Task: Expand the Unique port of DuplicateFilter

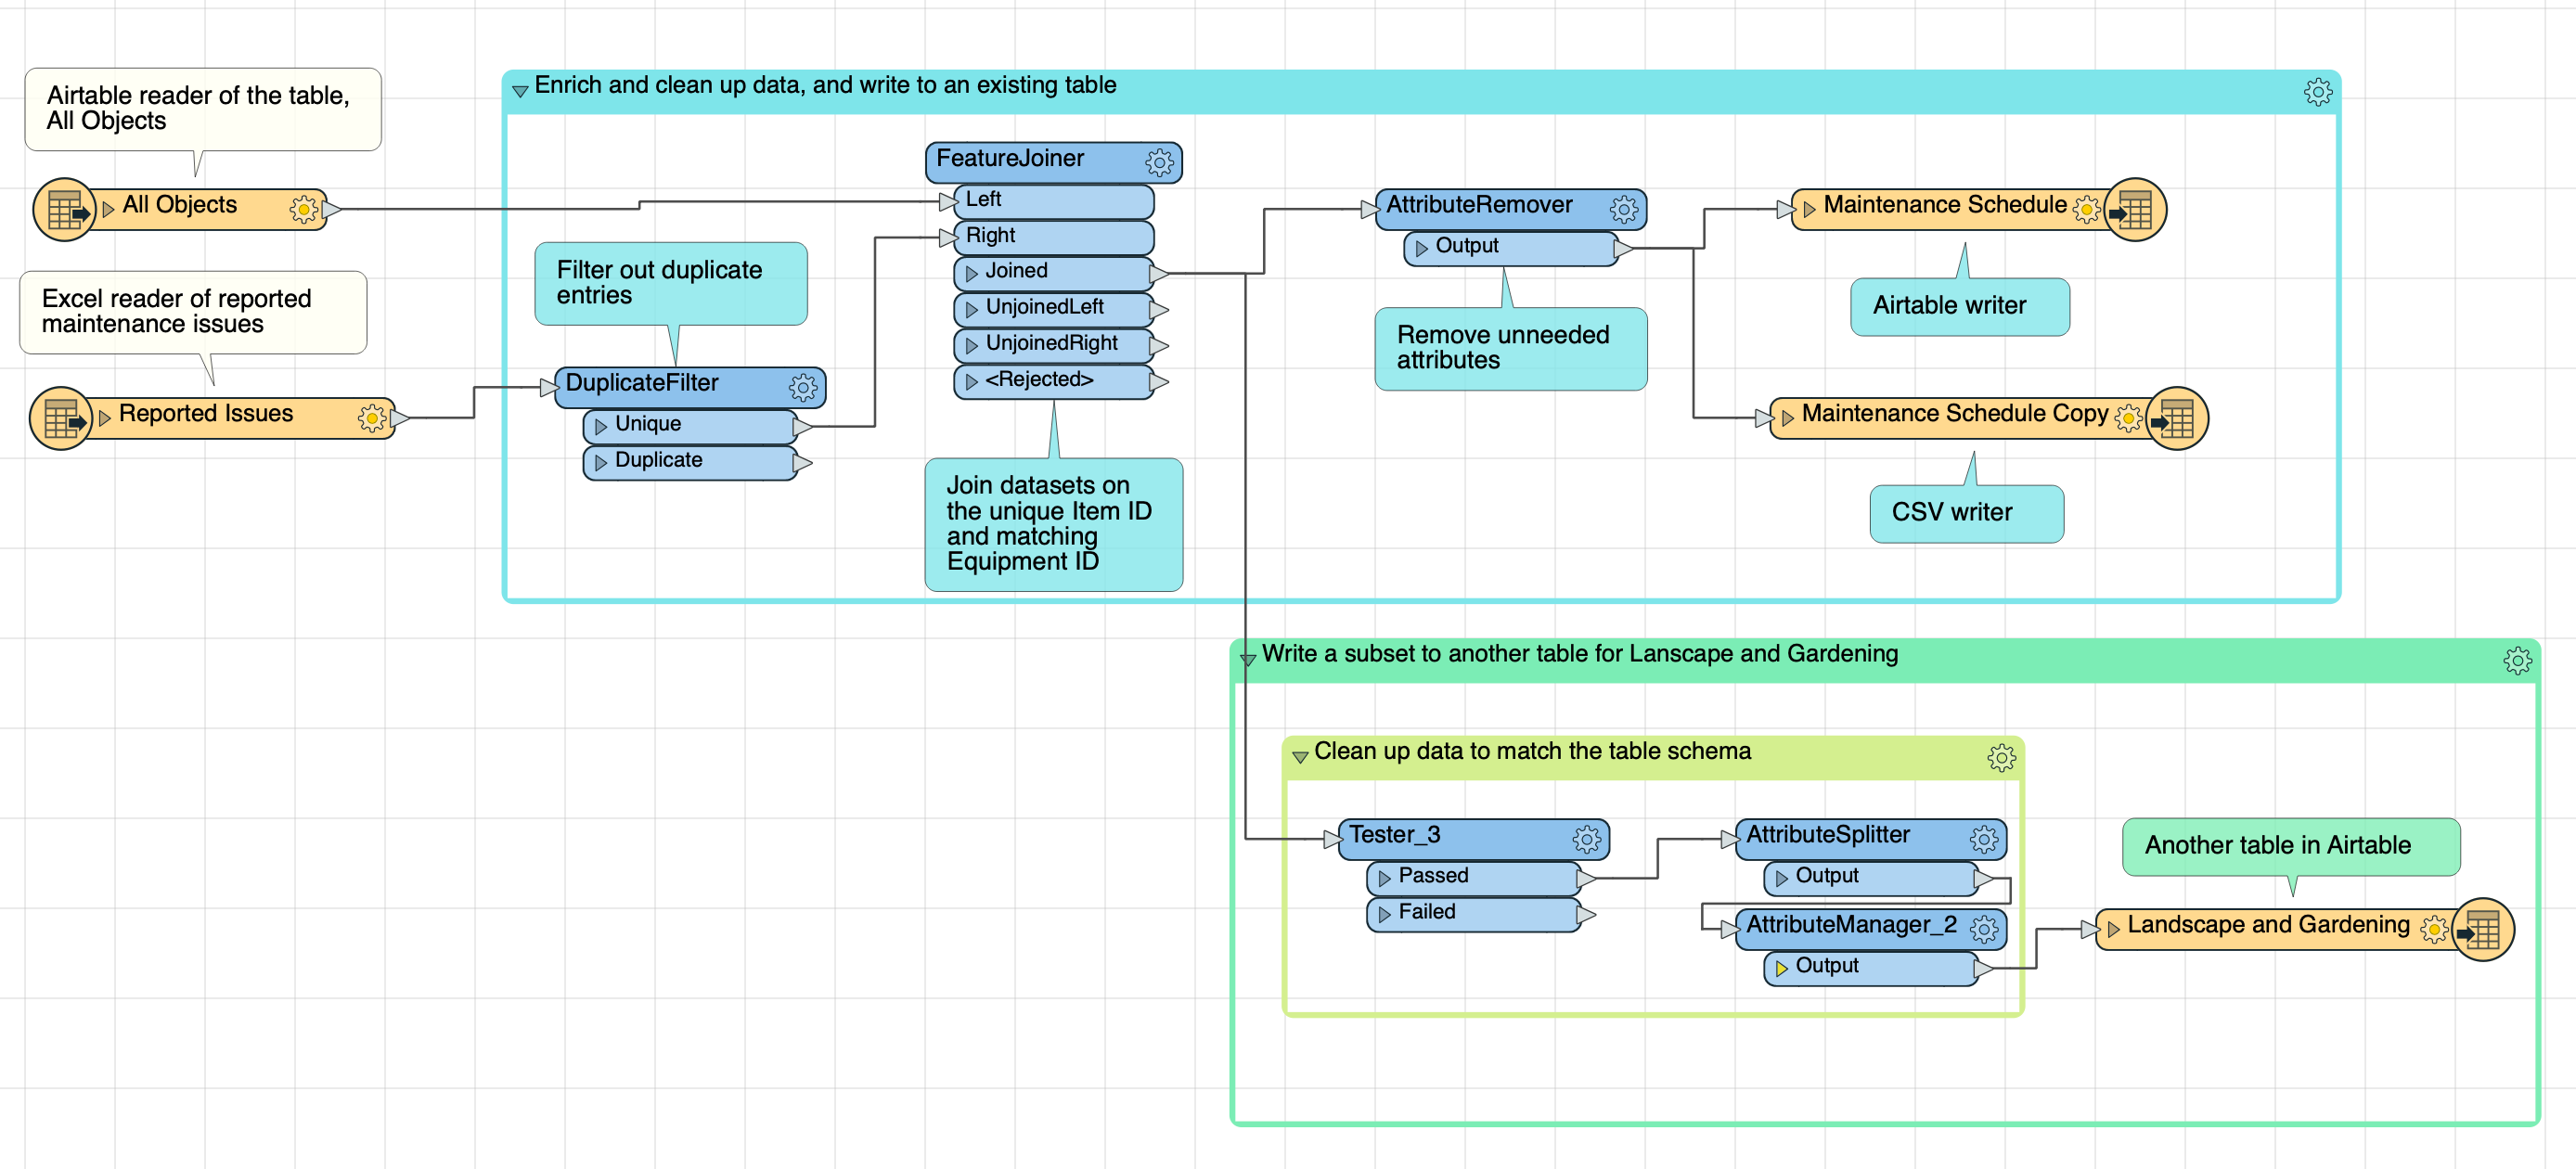Action: click(x=600, y=426)
